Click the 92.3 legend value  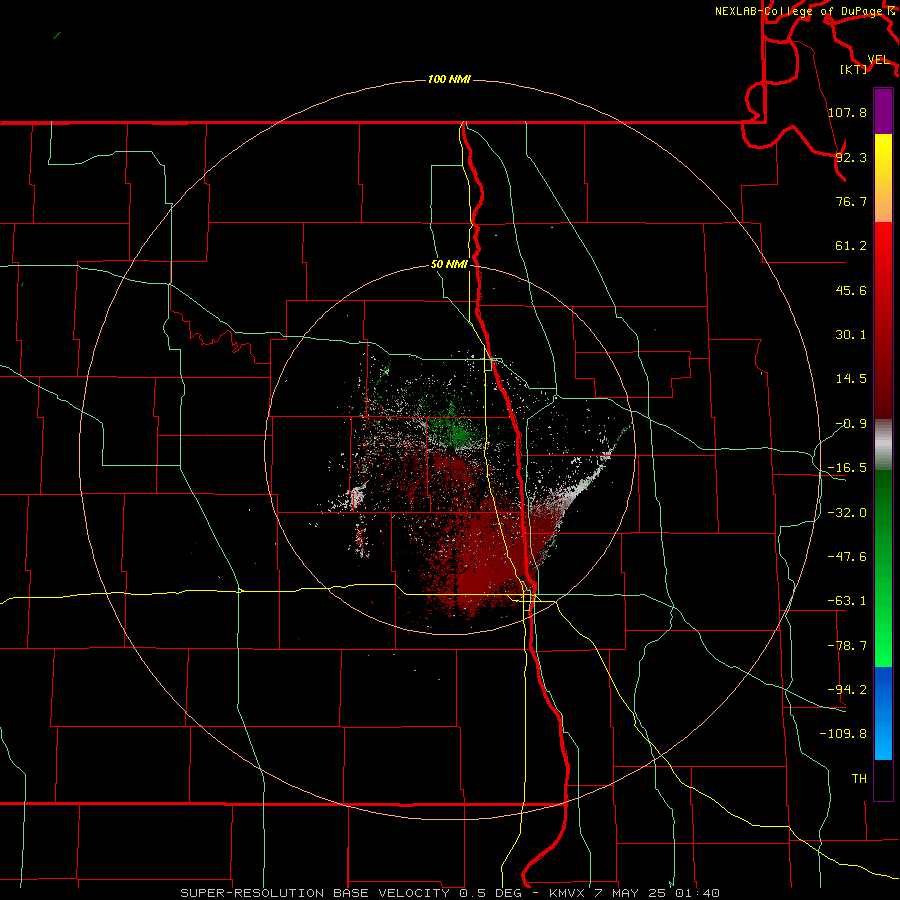(x=851, y=157)
